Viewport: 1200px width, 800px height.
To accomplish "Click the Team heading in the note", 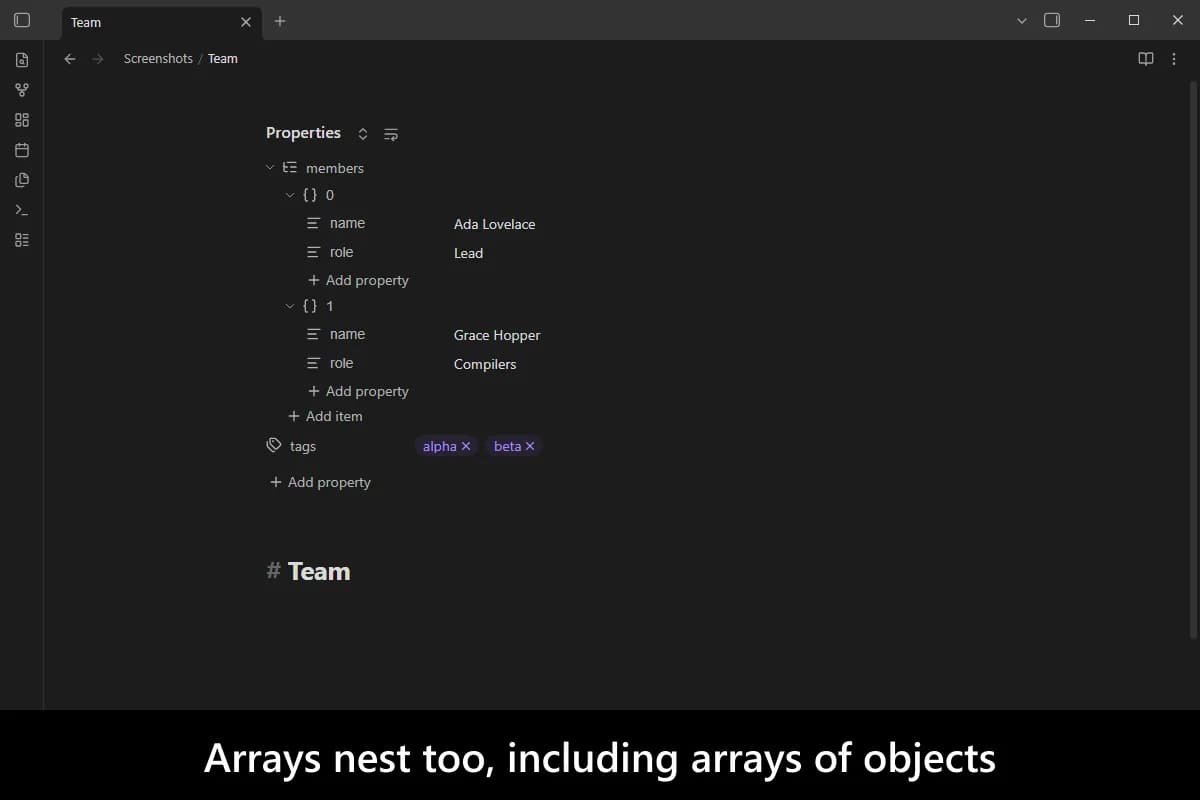I will coord(319,571).
